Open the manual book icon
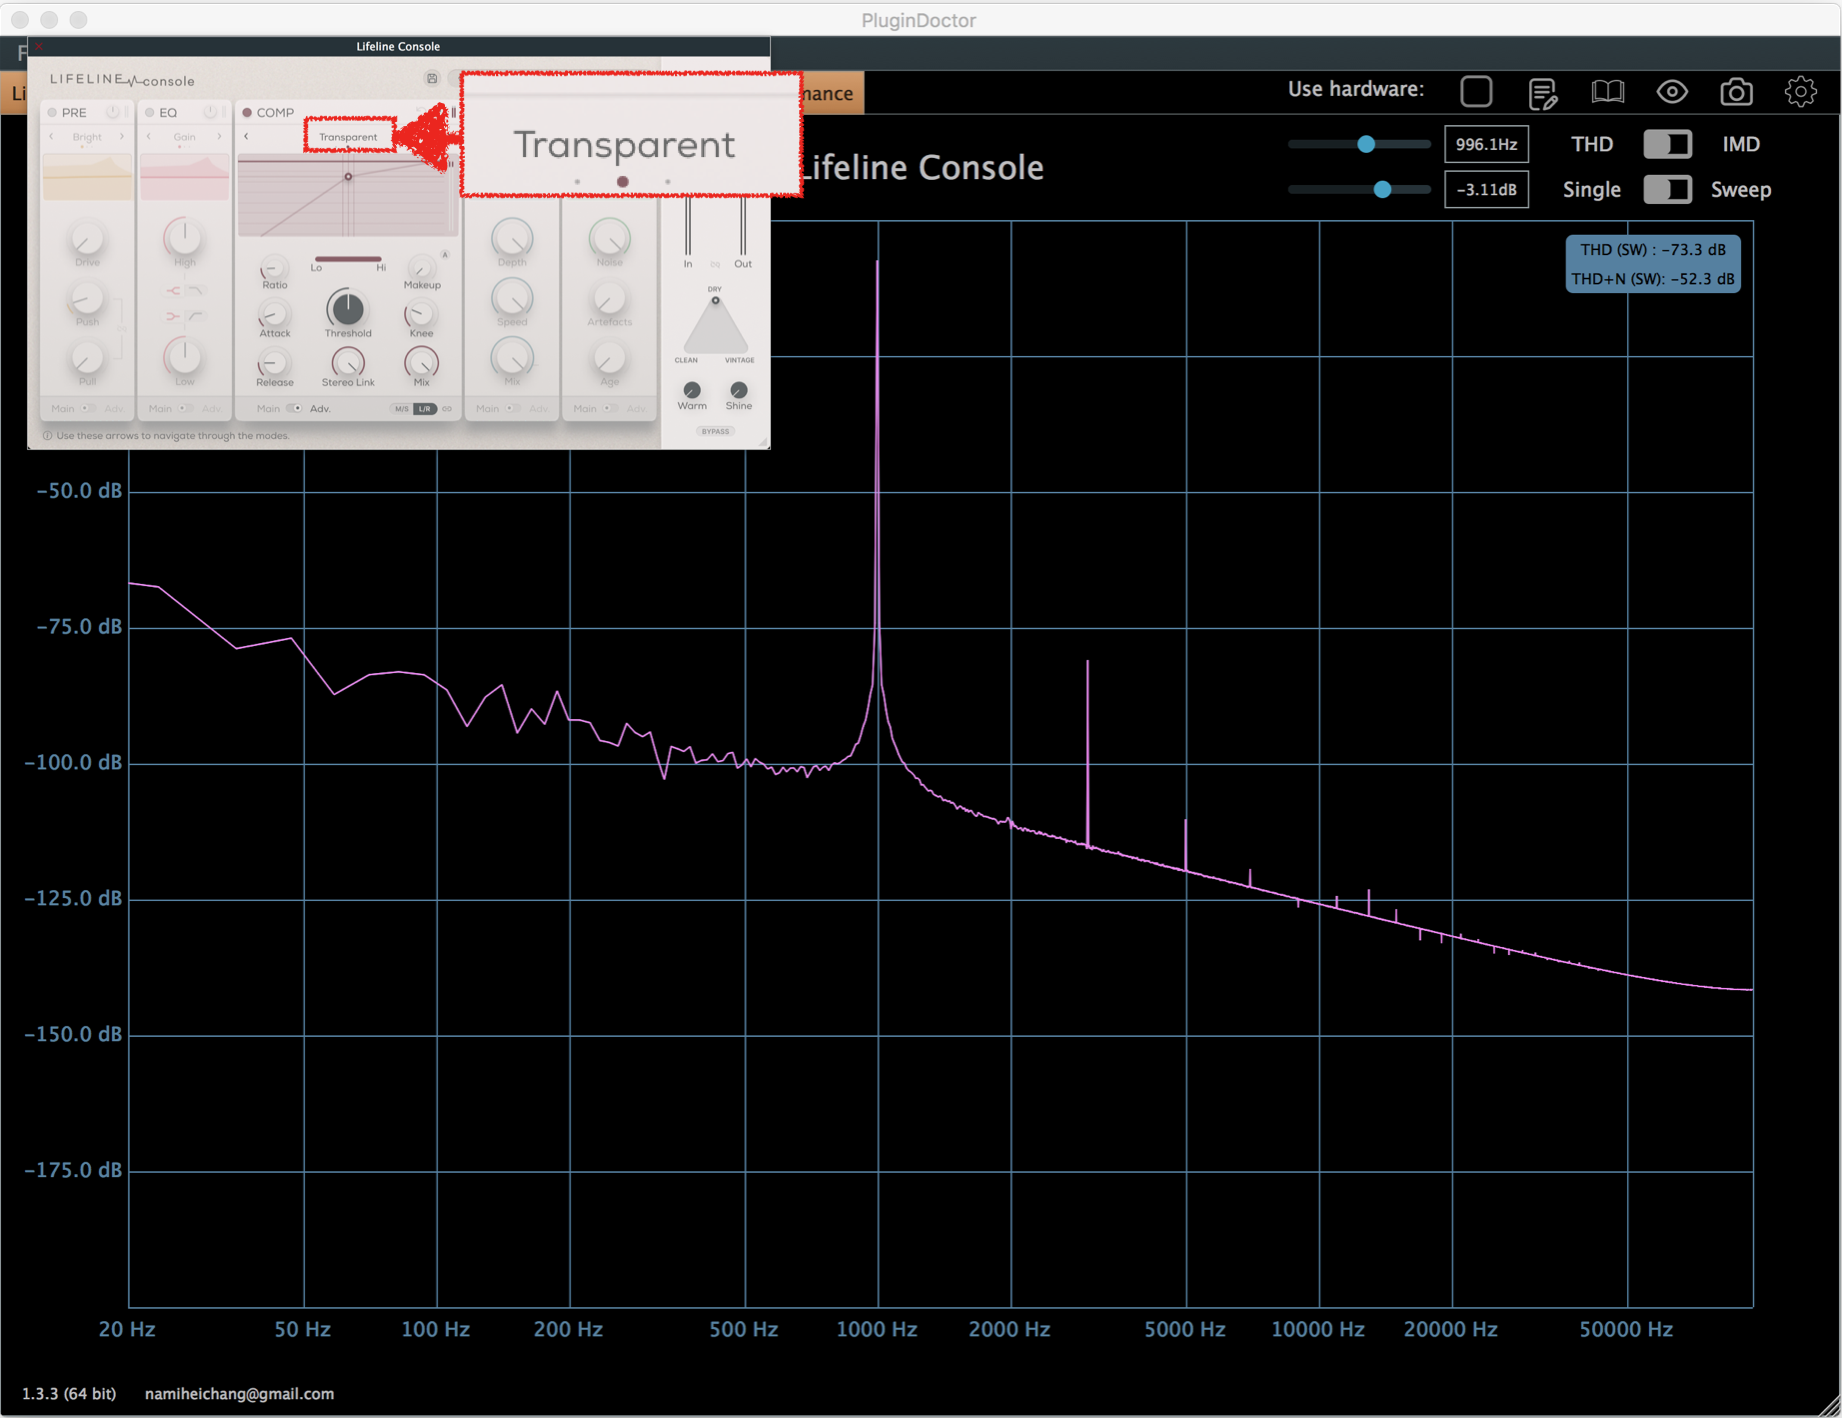 coord(1607,92)
